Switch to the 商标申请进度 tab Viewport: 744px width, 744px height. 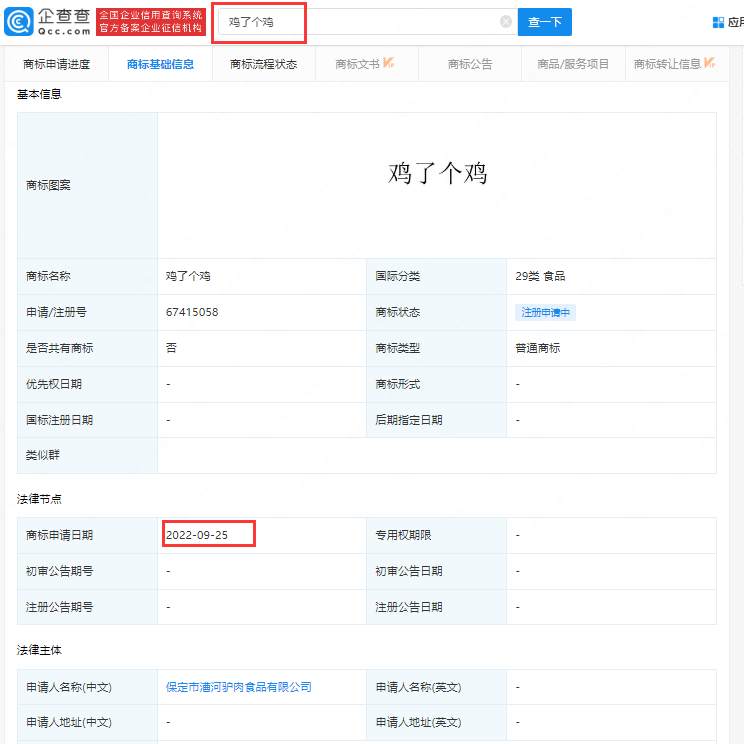click(57, 64)
